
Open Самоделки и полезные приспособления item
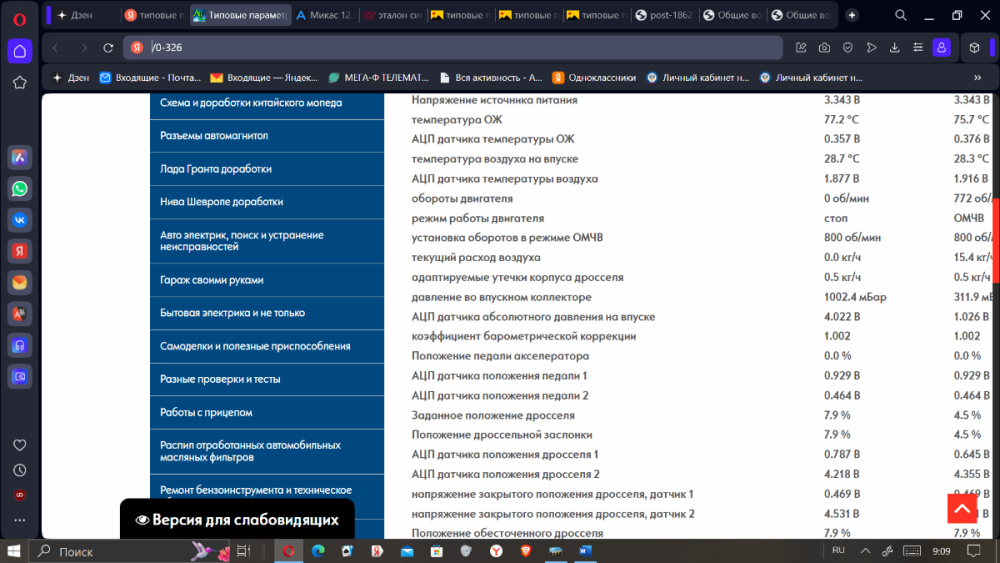(267, 346)
